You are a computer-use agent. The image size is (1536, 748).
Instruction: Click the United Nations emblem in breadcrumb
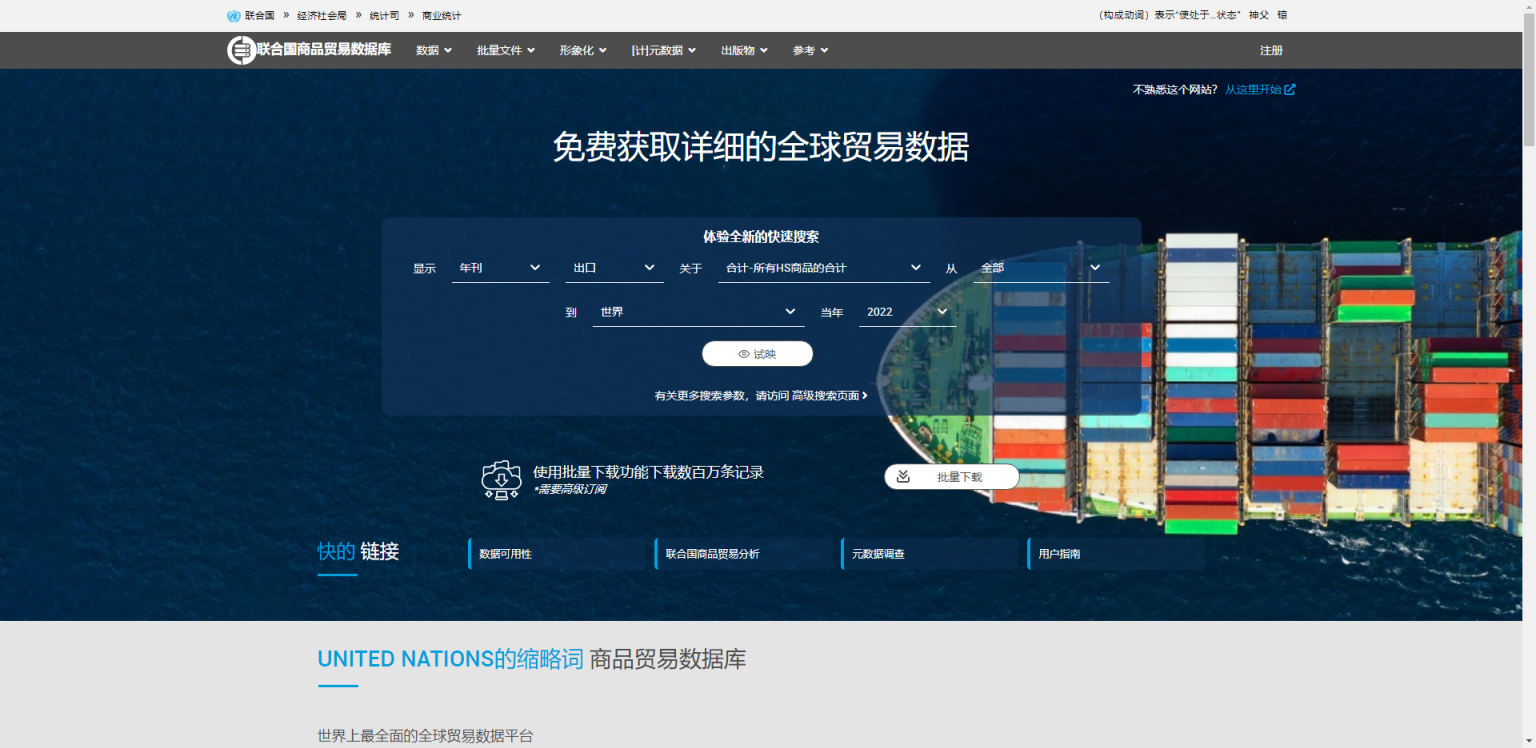(232, 15)
